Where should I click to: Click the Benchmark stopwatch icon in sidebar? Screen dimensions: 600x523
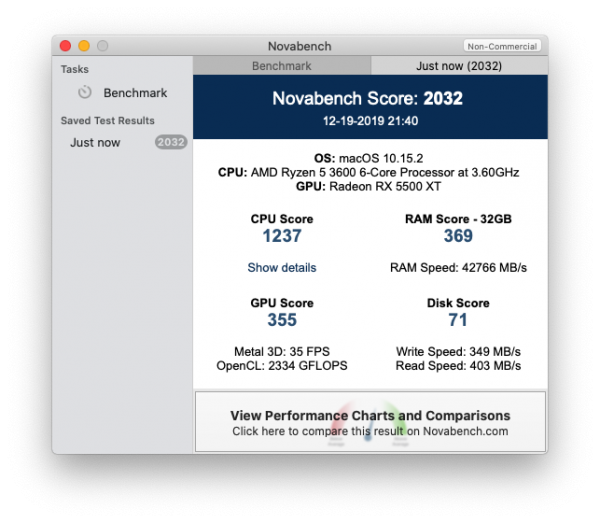coord(85,93)
